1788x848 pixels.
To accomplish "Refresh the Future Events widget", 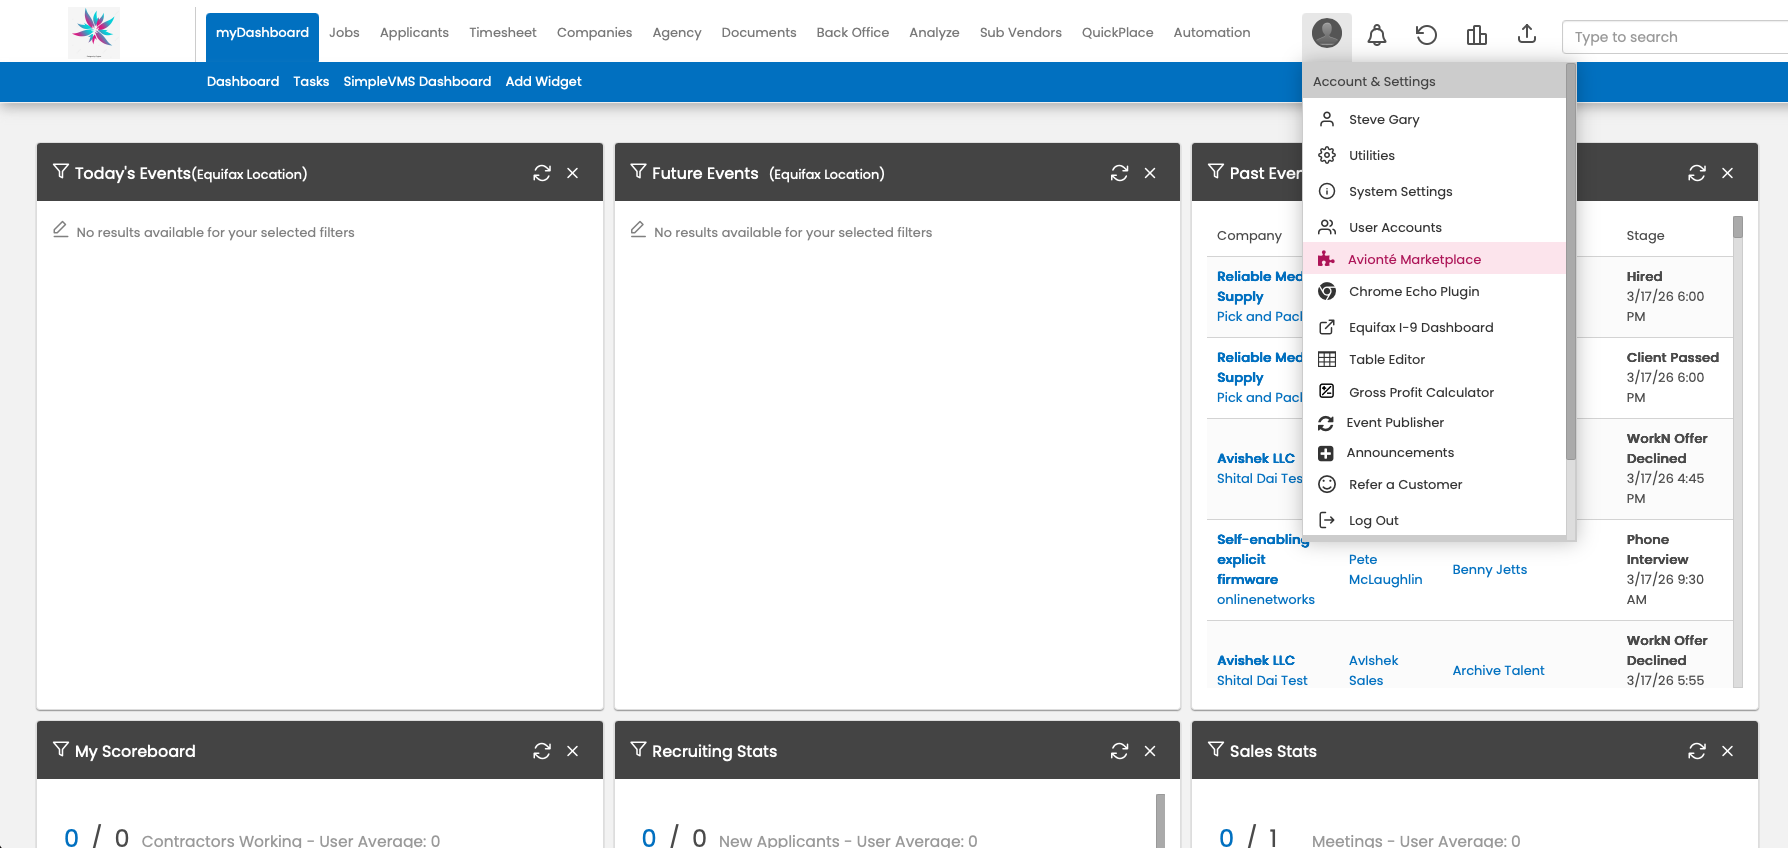I will [x=1120, y=173].
